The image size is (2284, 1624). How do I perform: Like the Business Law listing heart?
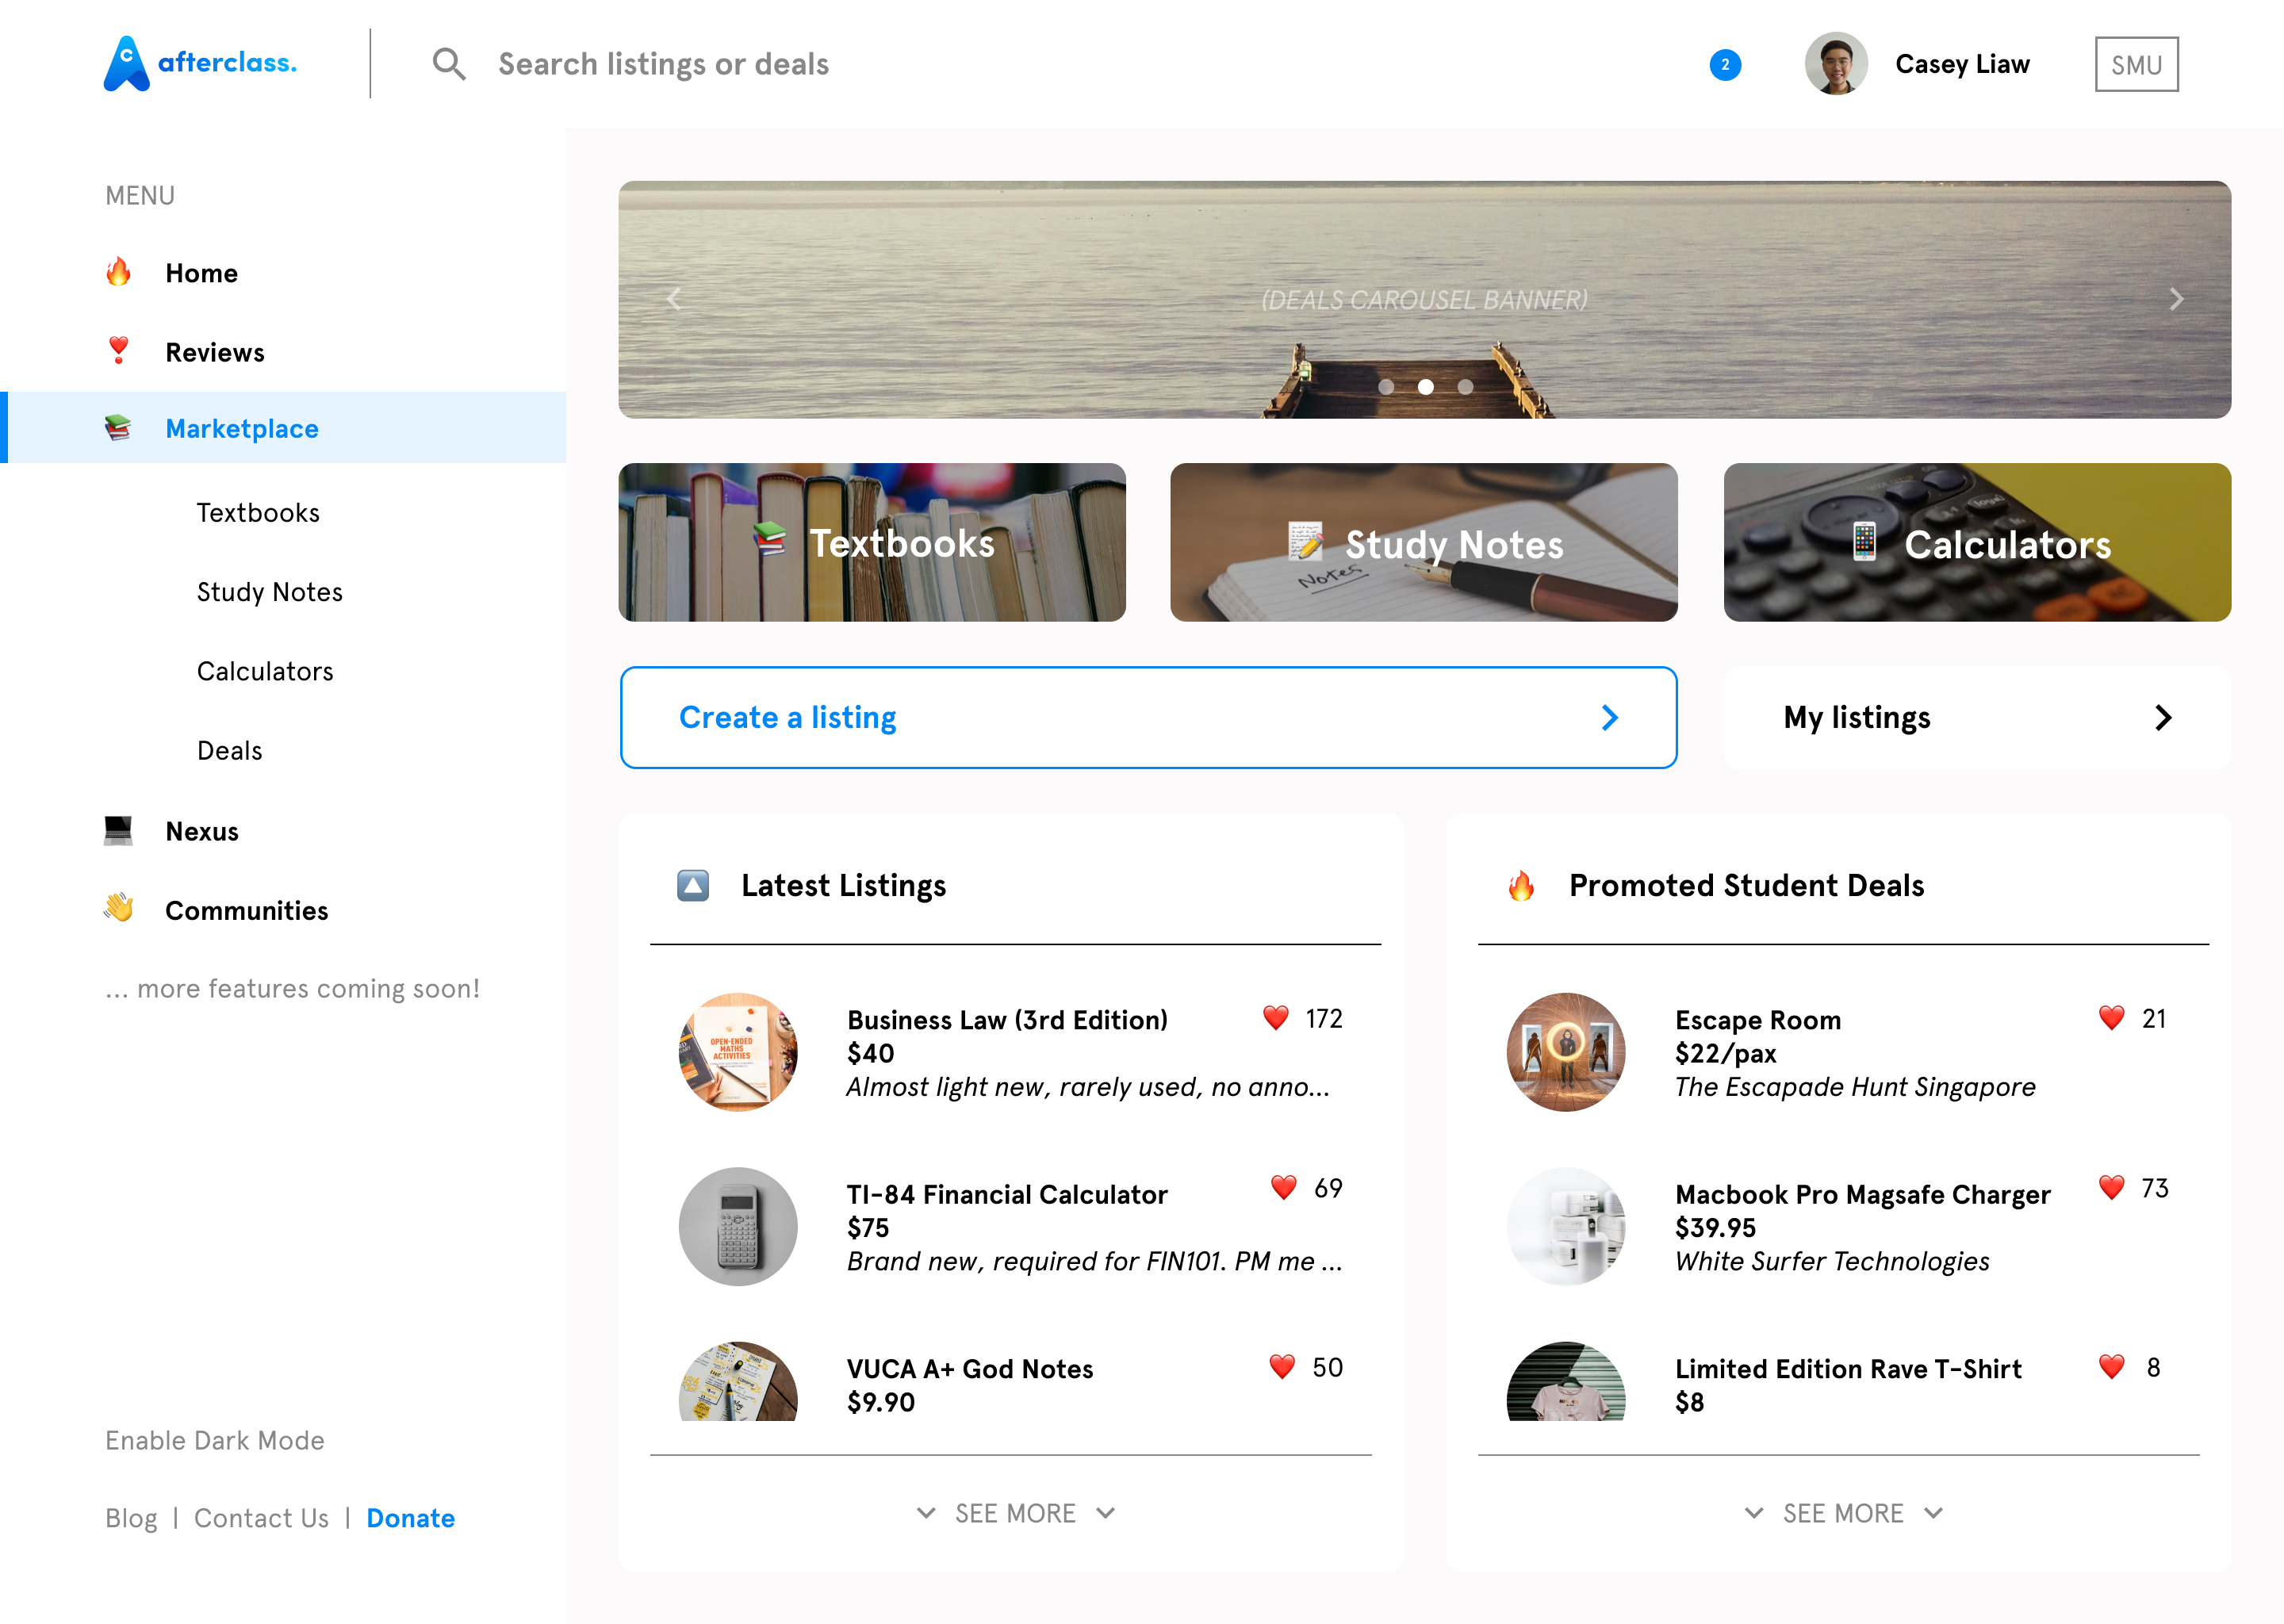[1275, 1018]
